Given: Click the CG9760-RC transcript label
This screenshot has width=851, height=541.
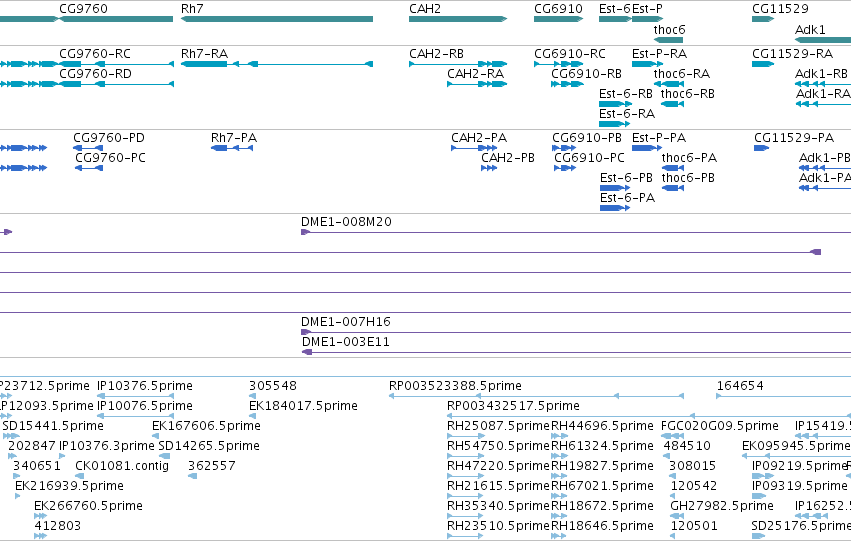Looking at the screenshot, I should click(95, 54).
